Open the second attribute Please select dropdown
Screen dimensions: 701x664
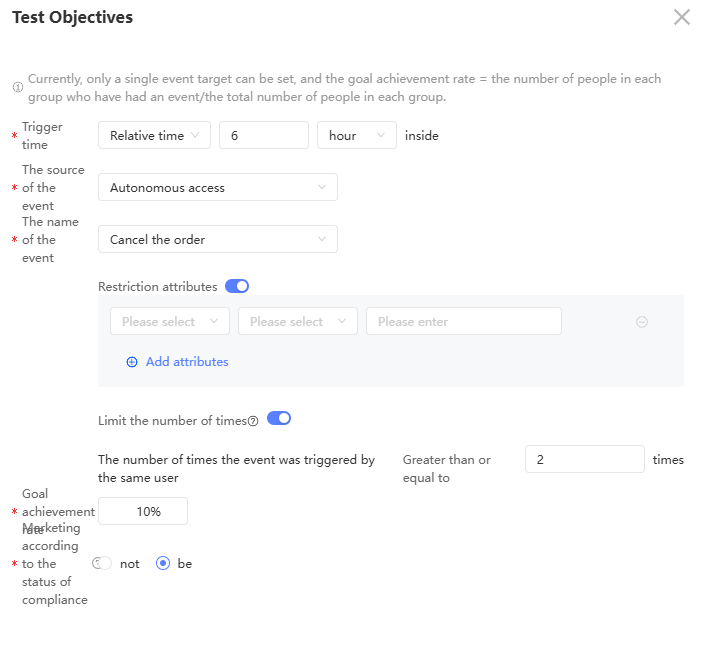(297, 322)
